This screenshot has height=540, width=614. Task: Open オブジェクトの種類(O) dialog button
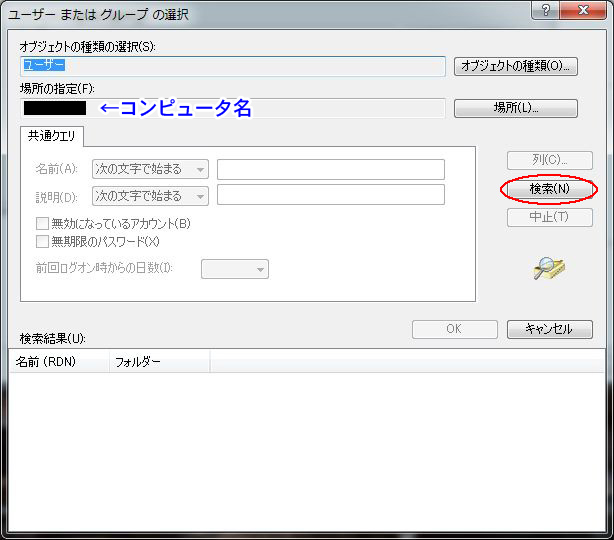(516, 66)
